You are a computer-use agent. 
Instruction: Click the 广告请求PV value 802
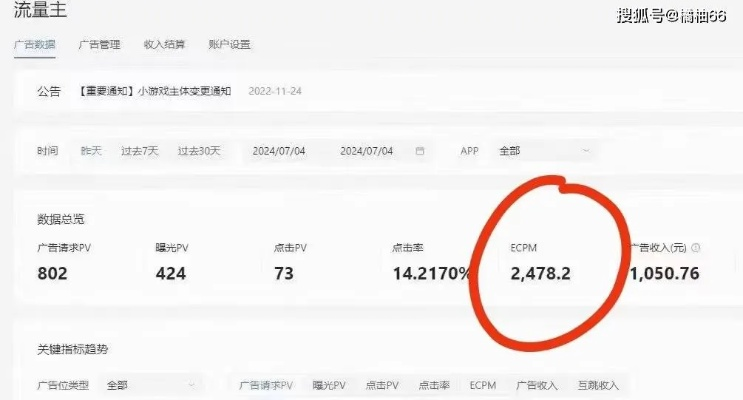pos(53,273)
